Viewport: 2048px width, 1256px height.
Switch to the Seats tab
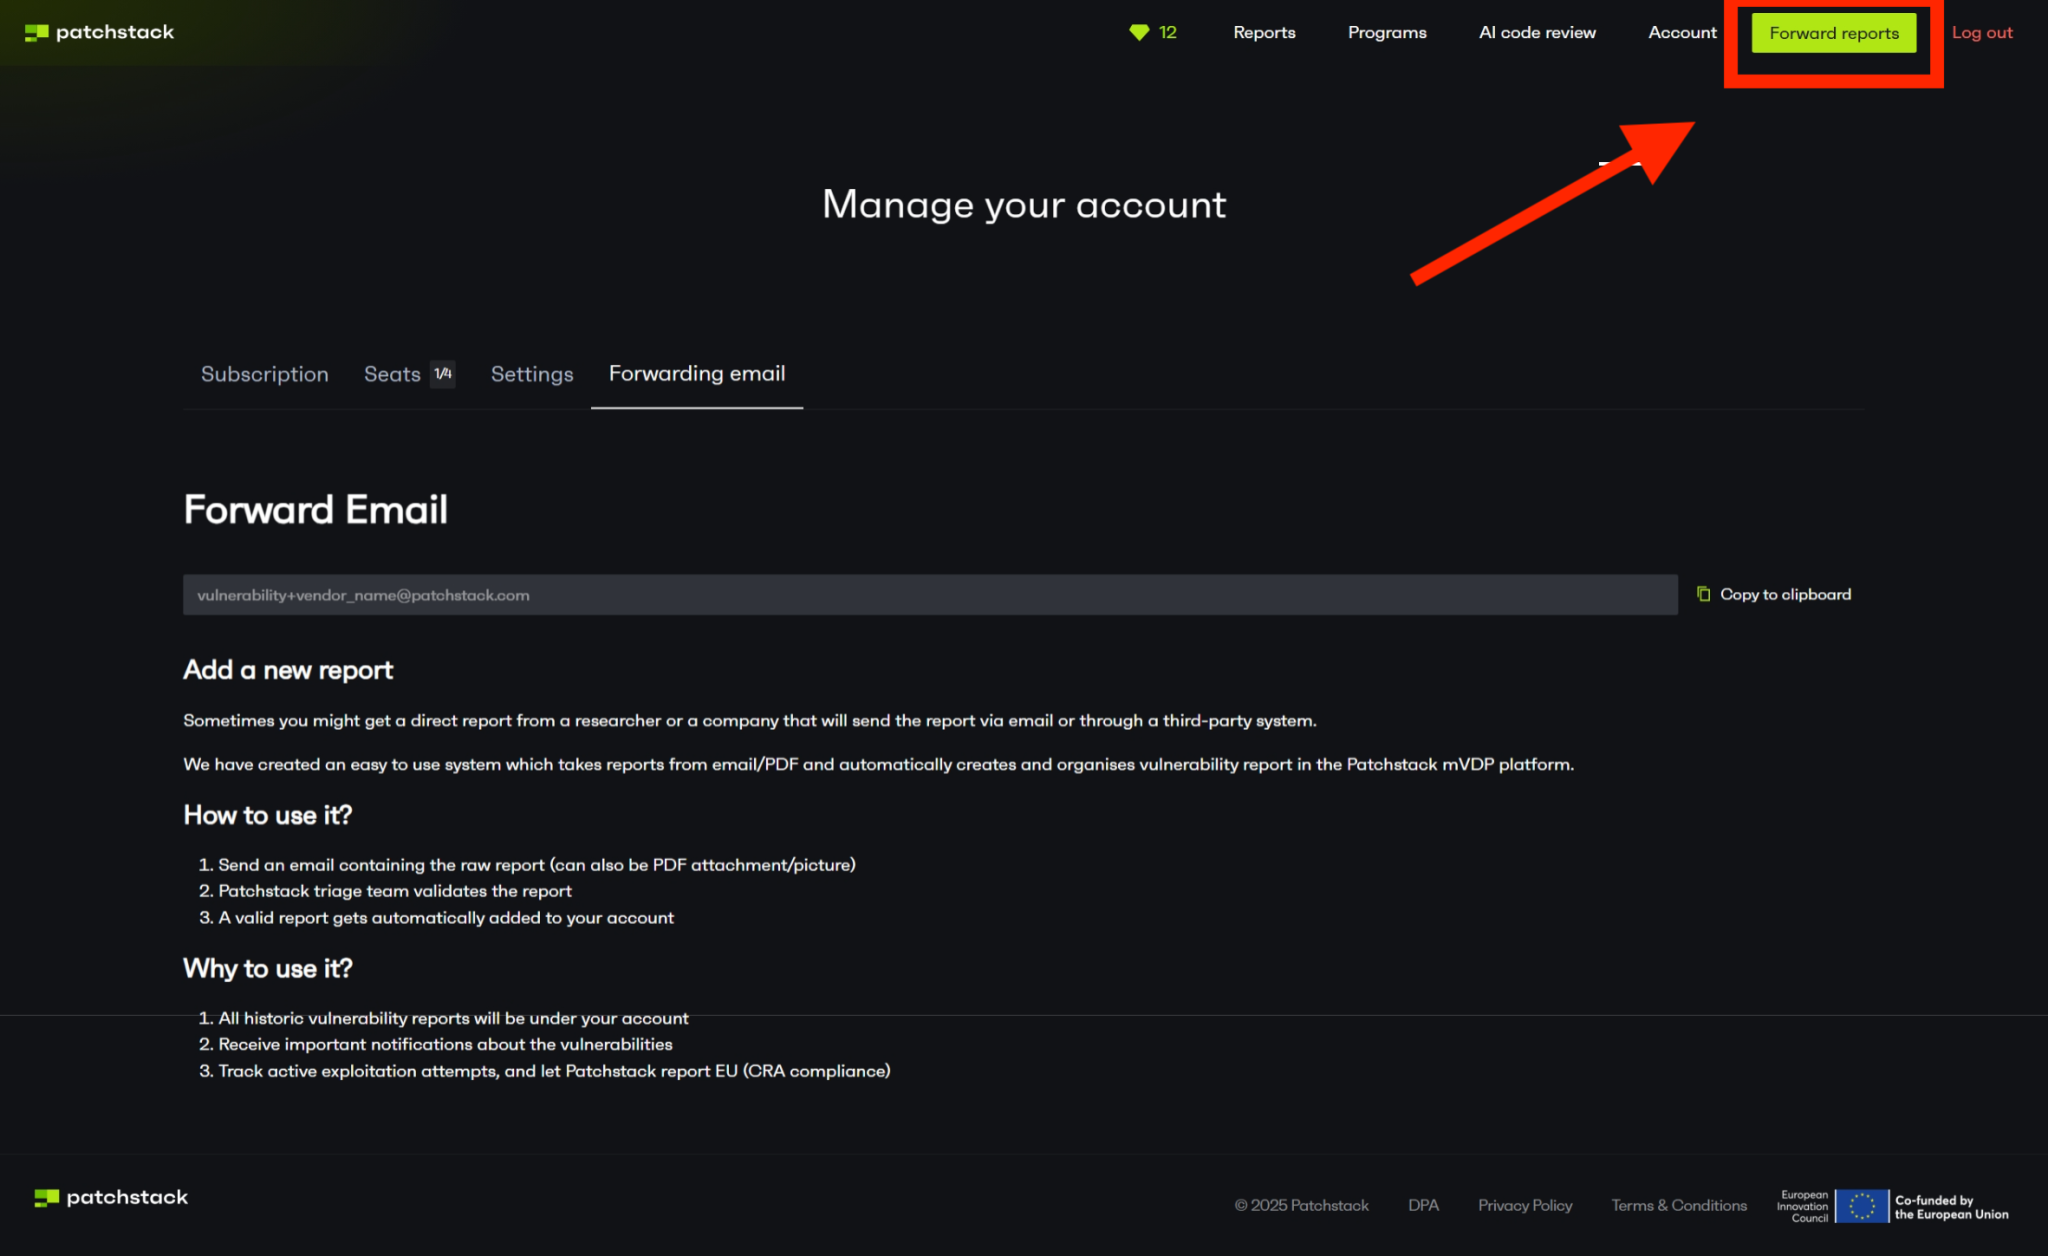392,374
